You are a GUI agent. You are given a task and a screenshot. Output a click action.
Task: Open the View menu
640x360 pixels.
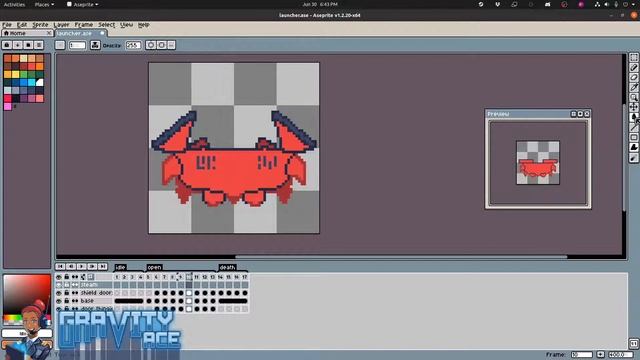(x=126, y=25)
